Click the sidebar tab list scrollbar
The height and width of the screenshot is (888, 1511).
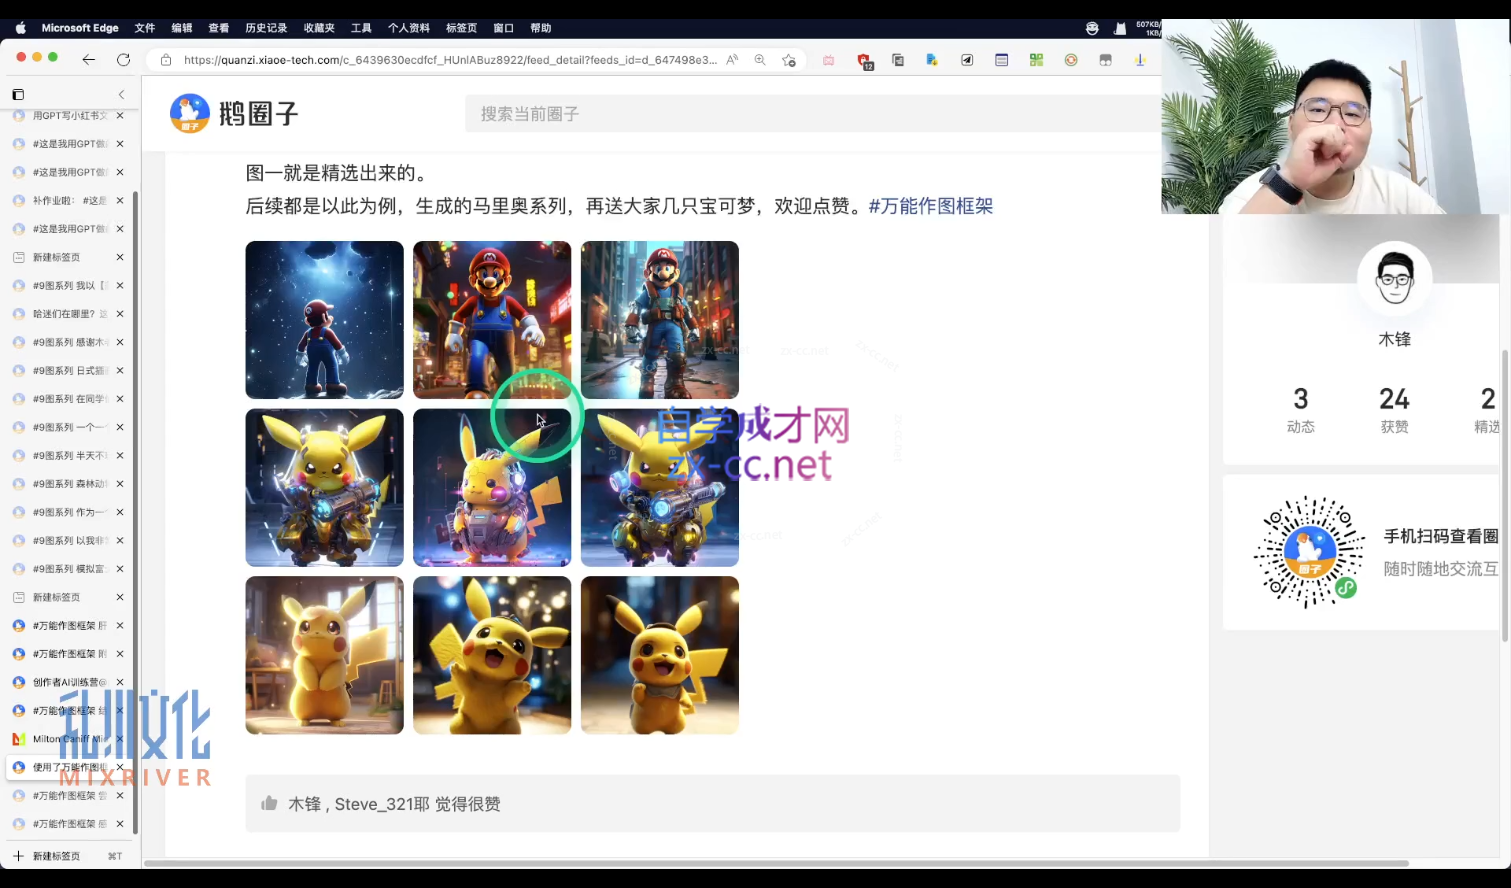[135, 510]
